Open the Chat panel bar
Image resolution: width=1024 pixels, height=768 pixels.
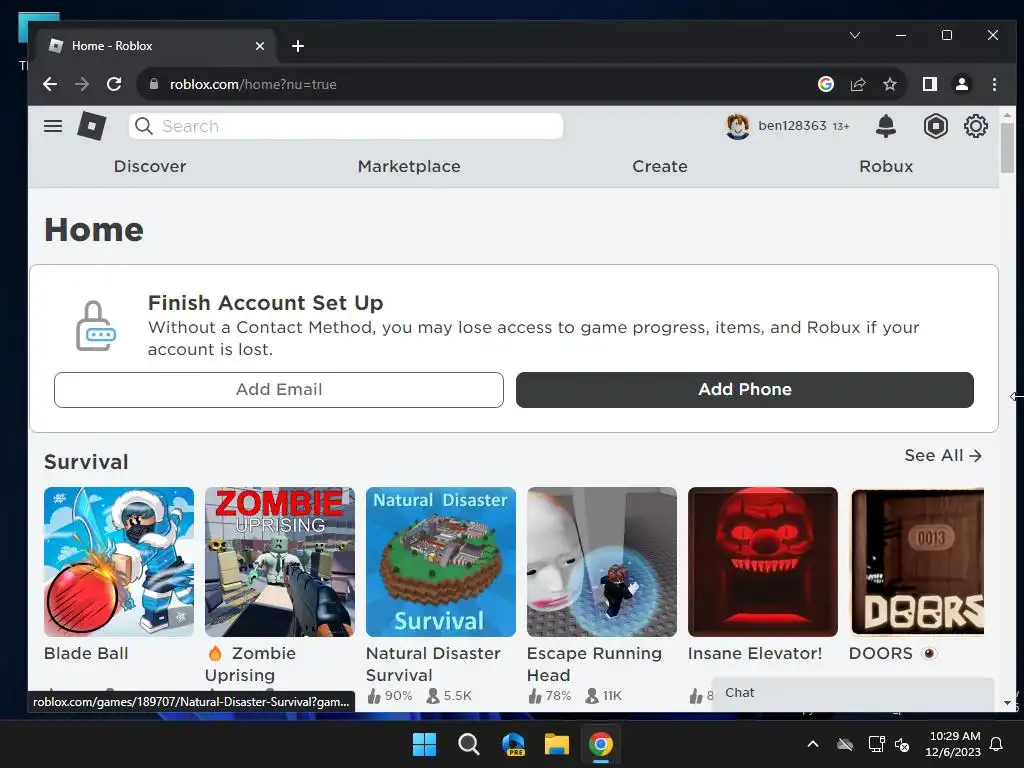(x=852, y=693)
